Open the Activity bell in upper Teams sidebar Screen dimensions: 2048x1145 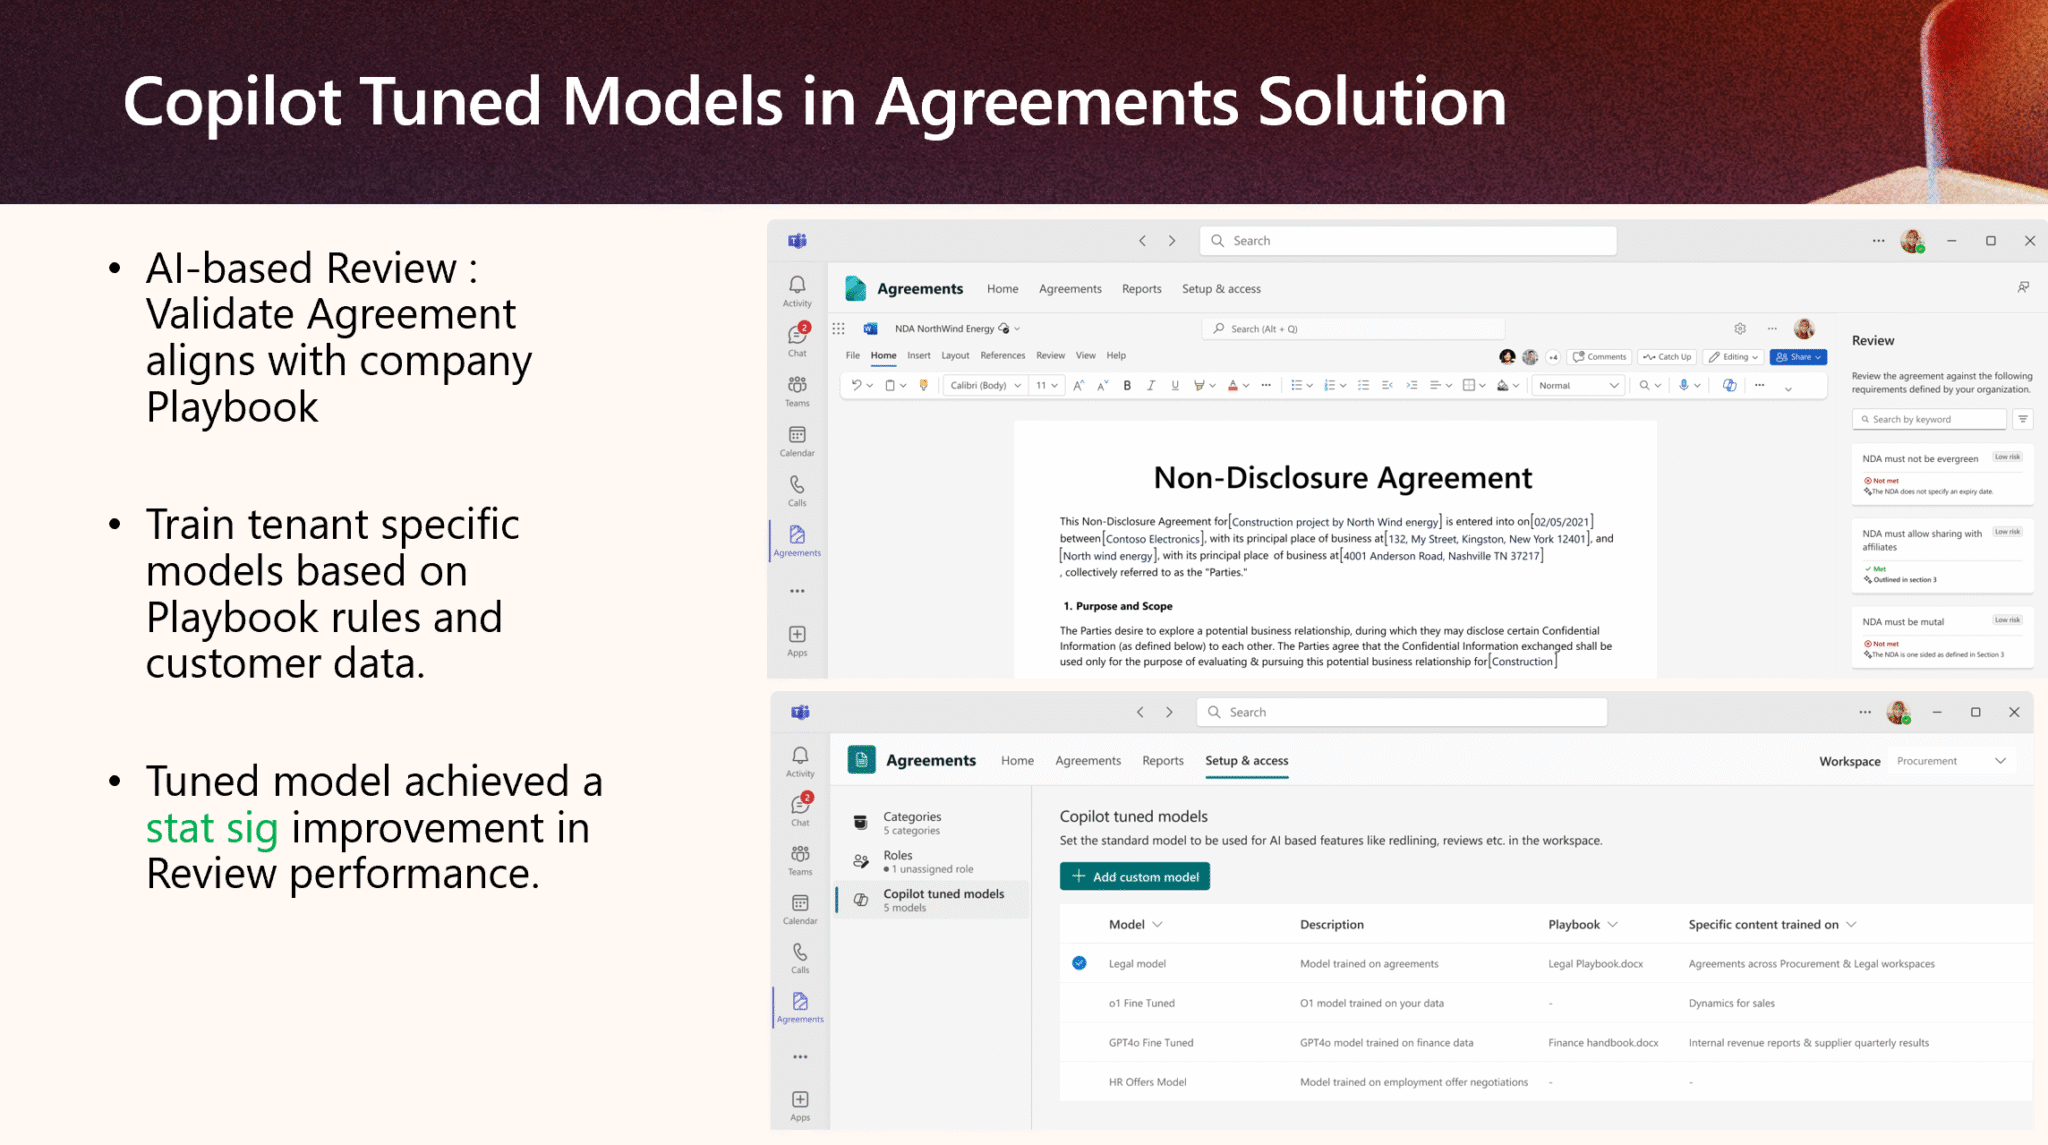[797, 290]
